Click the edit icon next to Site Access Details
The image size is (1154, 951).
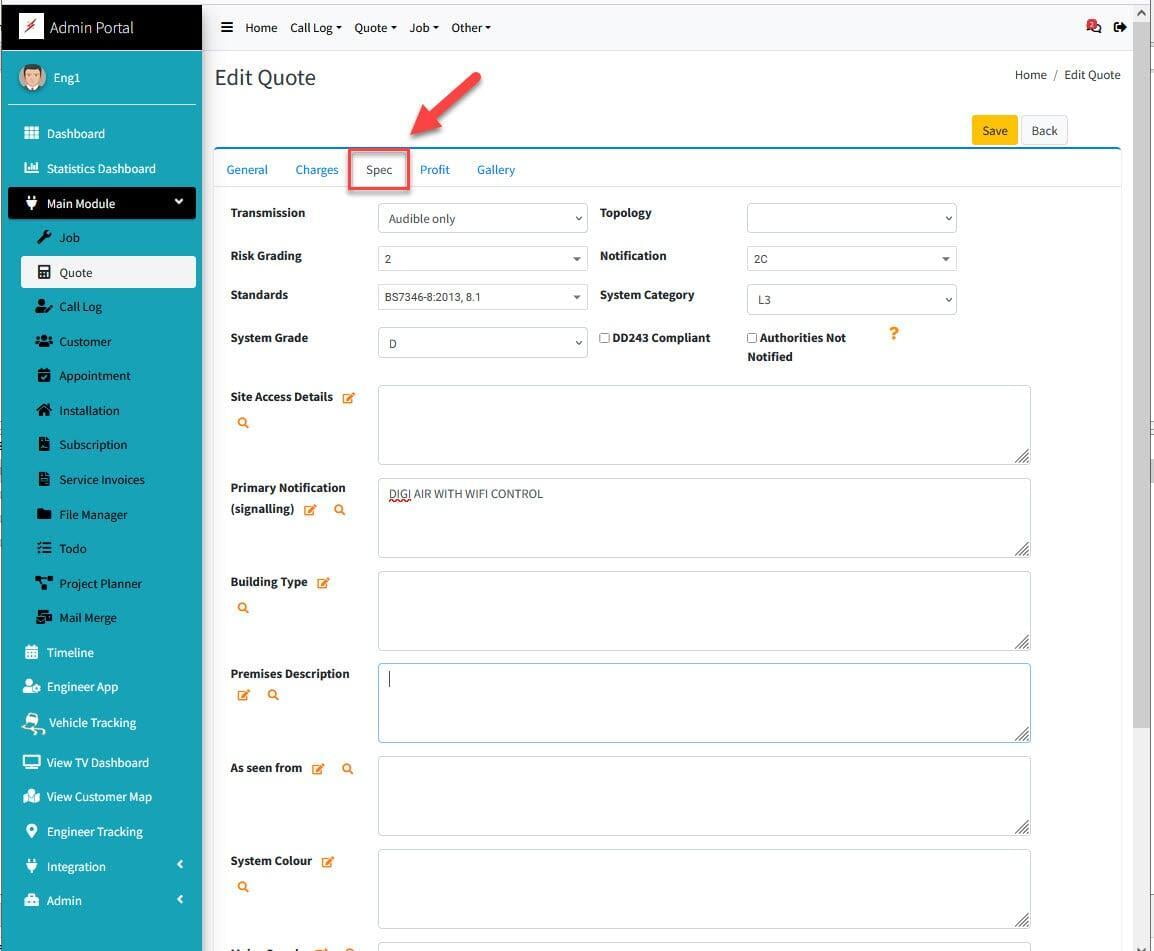click(x=349, y=398)
